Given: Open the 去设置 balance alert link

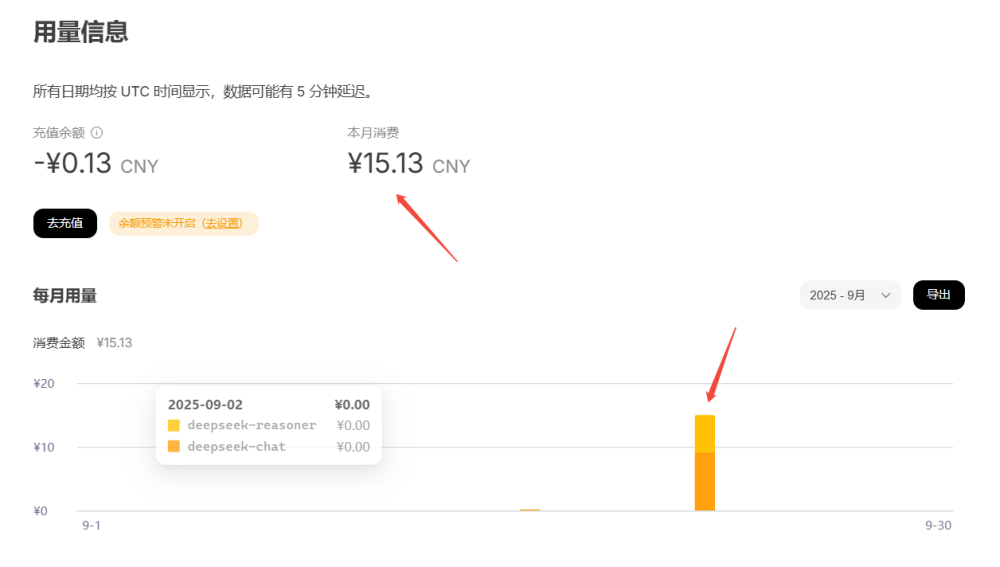Looking at the screenshot, I should pos(222,223).
